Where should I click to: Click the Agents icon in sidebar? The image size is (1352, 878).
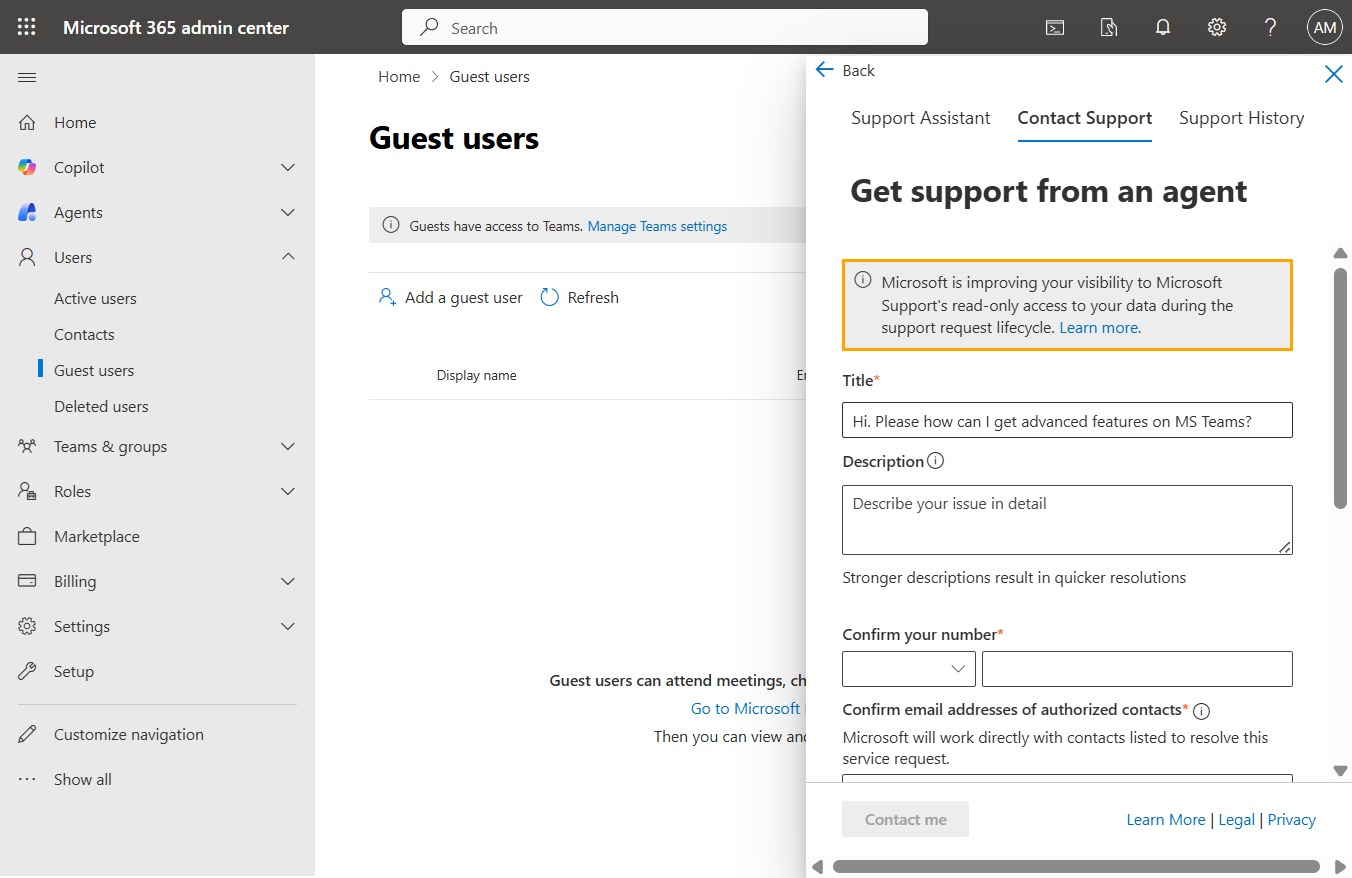click(27, 212)
